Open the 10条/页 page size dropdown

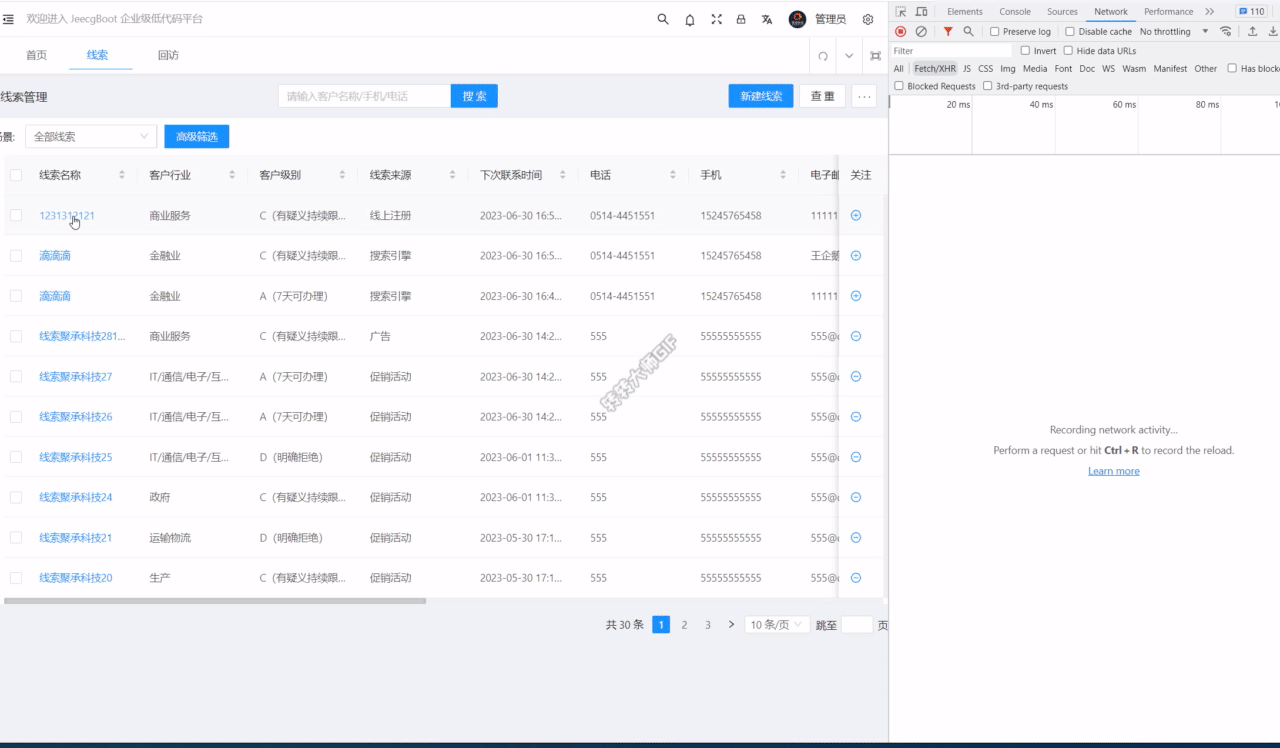[776, 624]
